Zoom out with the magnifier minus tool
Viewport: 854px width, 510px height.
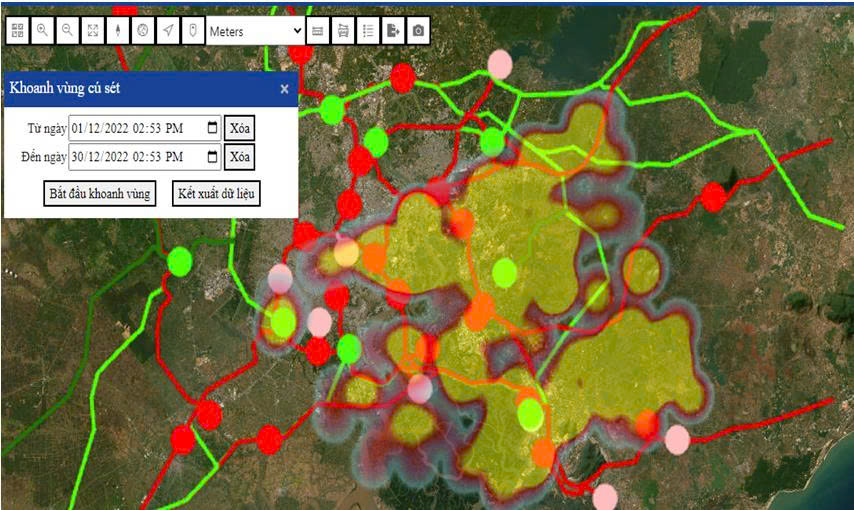pos(68,31)
